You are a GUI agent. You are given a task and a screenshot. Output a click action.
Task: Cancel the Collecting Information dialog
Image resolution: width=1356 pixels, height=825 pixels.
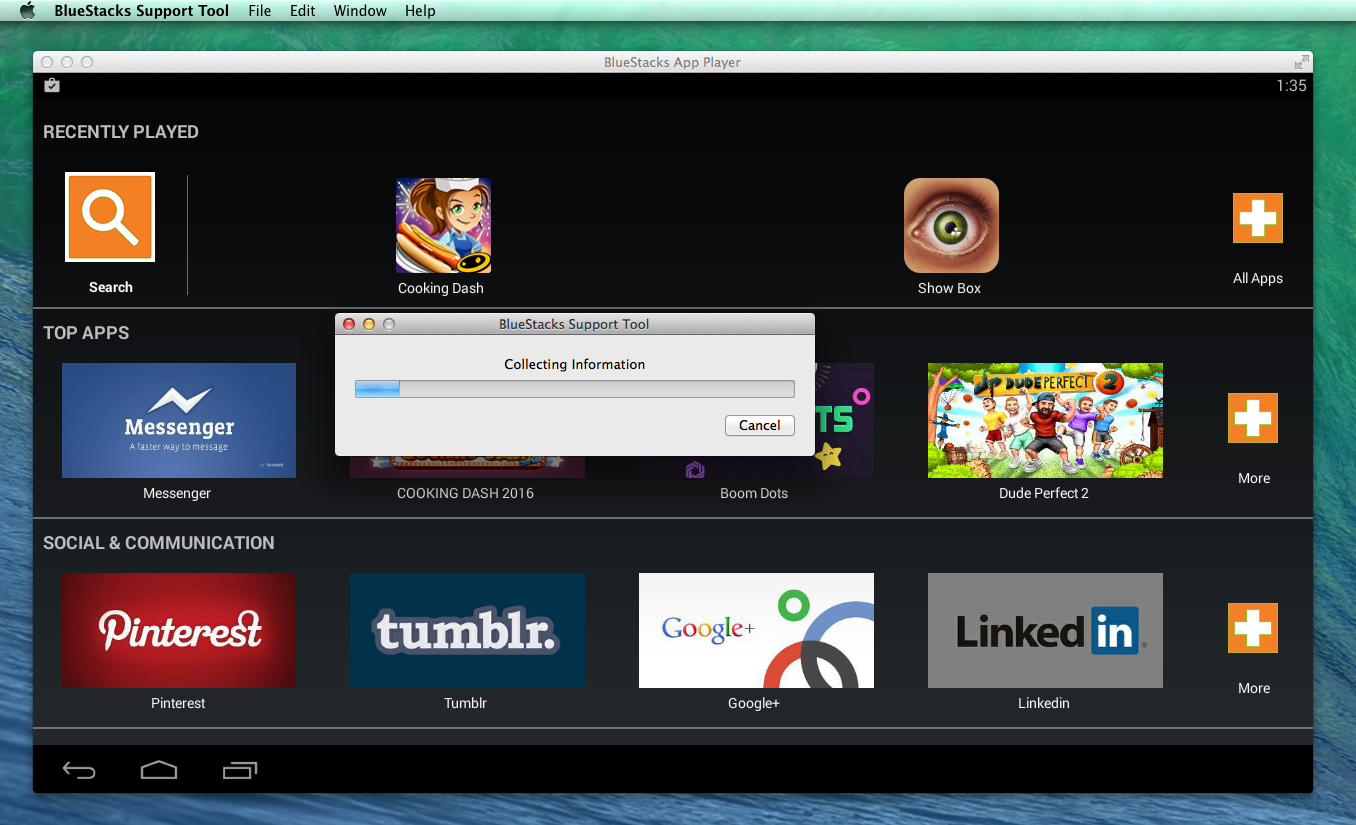tap(760, 425)
